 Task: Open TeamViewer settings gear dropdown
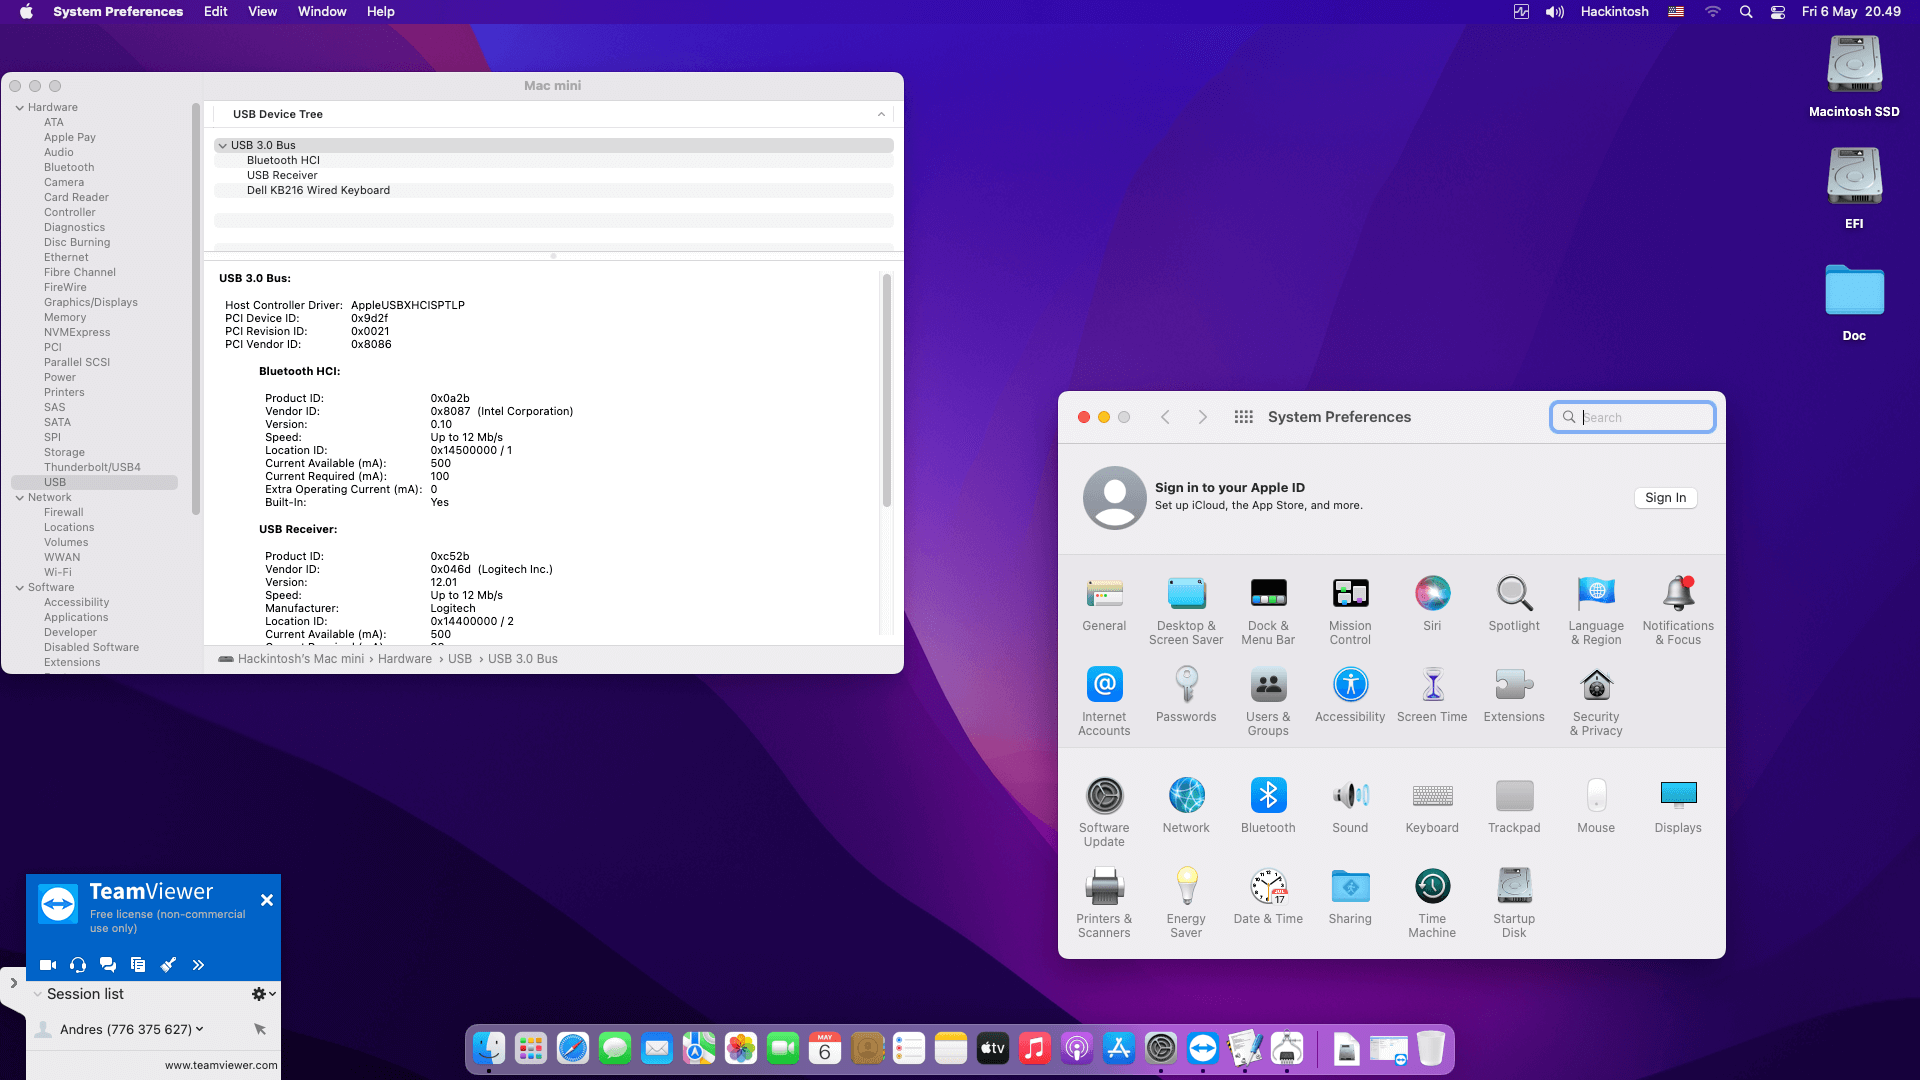[263, 994]
